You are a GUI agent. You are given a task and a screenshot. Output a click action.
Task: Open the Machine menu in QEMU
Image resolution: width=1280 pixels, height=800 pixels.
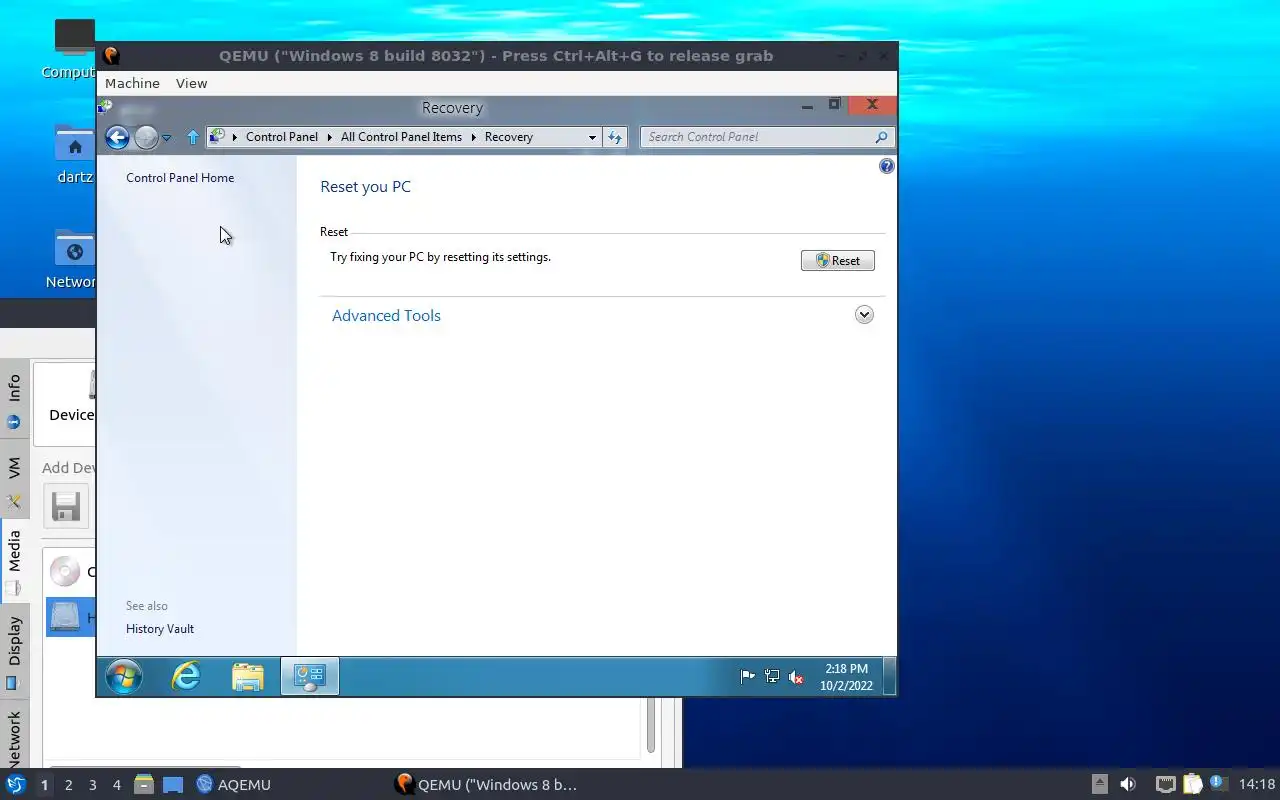click(132, 83)
